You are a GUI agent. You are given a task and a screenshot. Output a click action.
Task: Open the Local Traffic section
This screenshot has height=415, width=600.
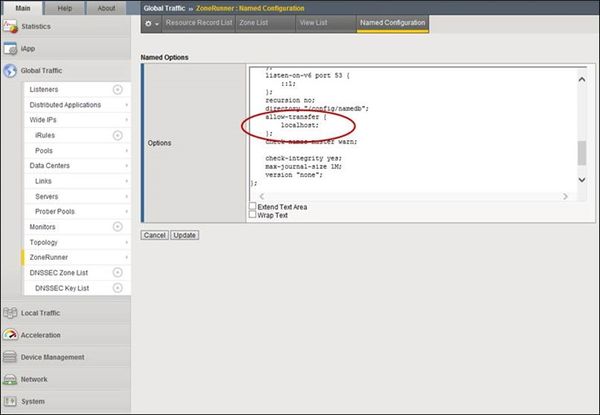(40, 313)
